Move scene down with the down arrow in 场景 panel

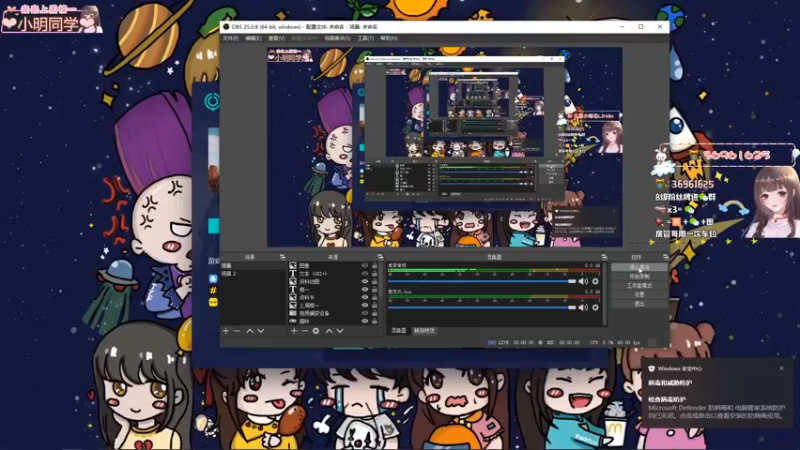point(261,331)
